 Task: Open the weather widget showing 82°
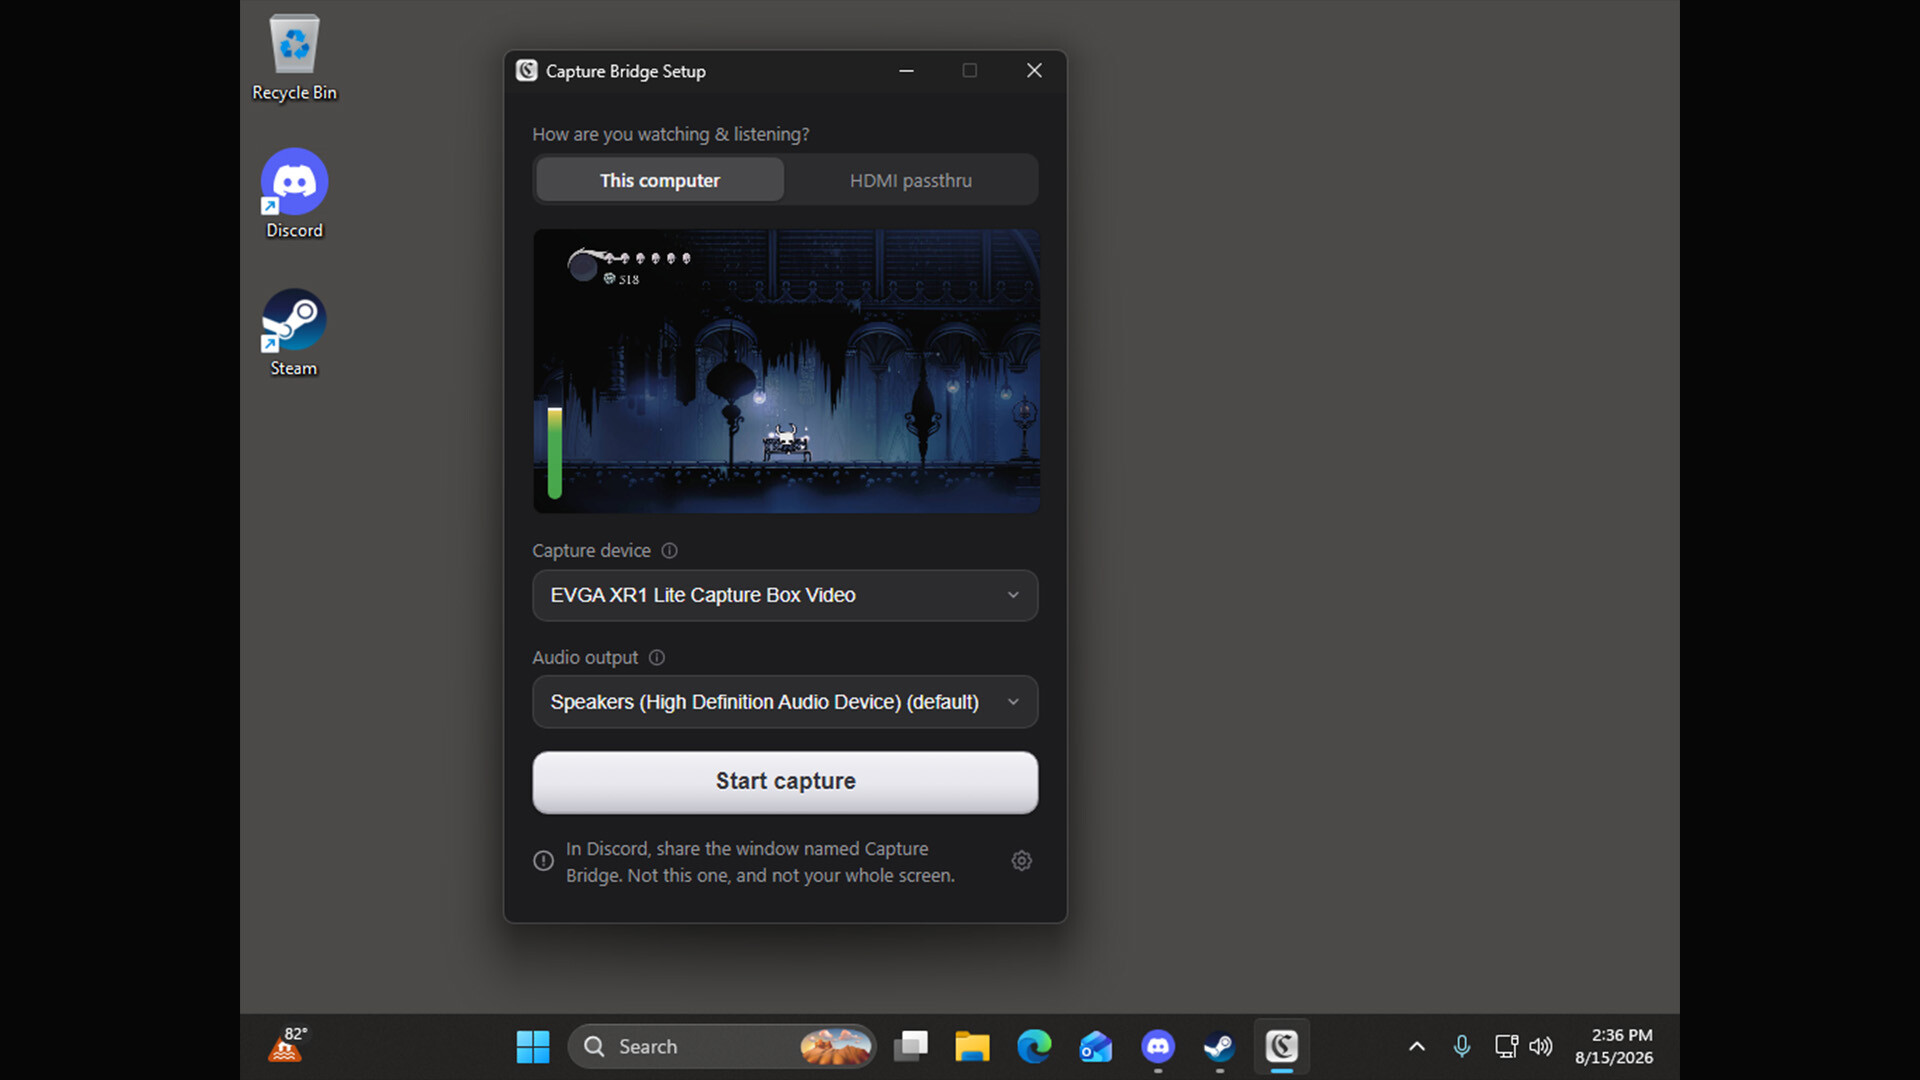pos(288,1045)
